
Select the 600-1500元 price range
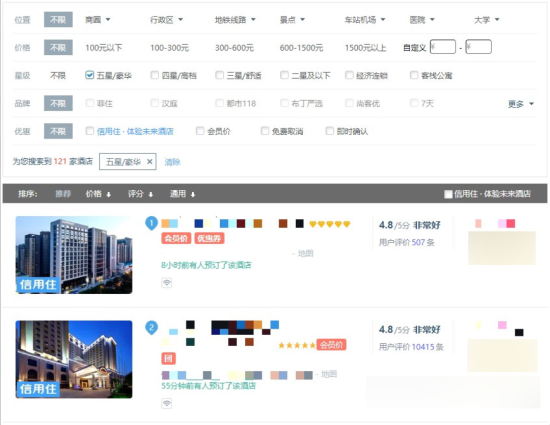tap(301, 48)
